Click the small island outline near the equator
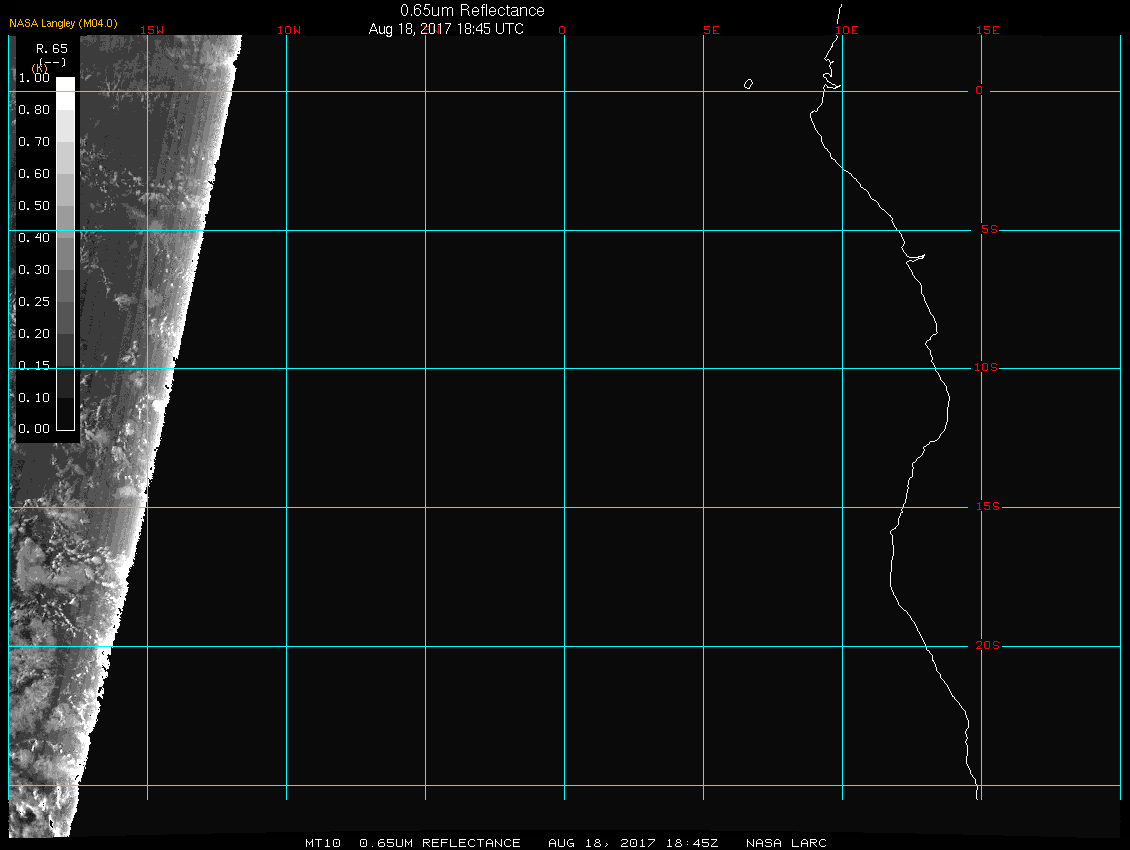Viewport: 1130px width, 850px height. [748, 84]
